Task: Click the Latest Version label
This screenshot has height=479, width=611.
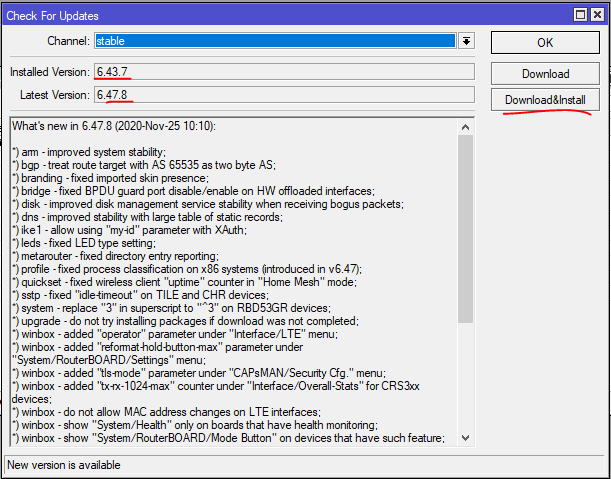Action: 55,95
